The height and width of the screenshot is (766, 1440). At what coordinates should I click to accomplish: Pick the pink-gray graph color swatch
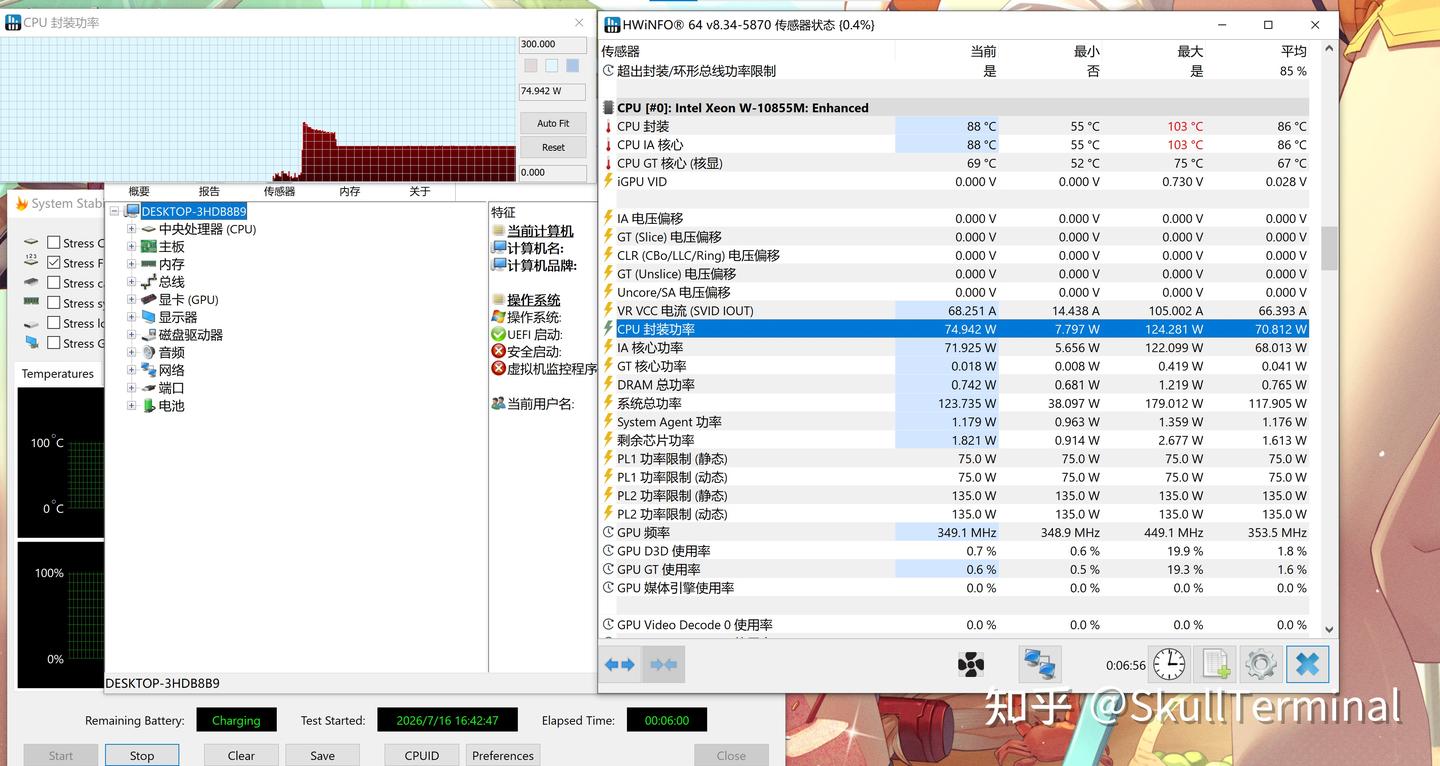point(531,65)
